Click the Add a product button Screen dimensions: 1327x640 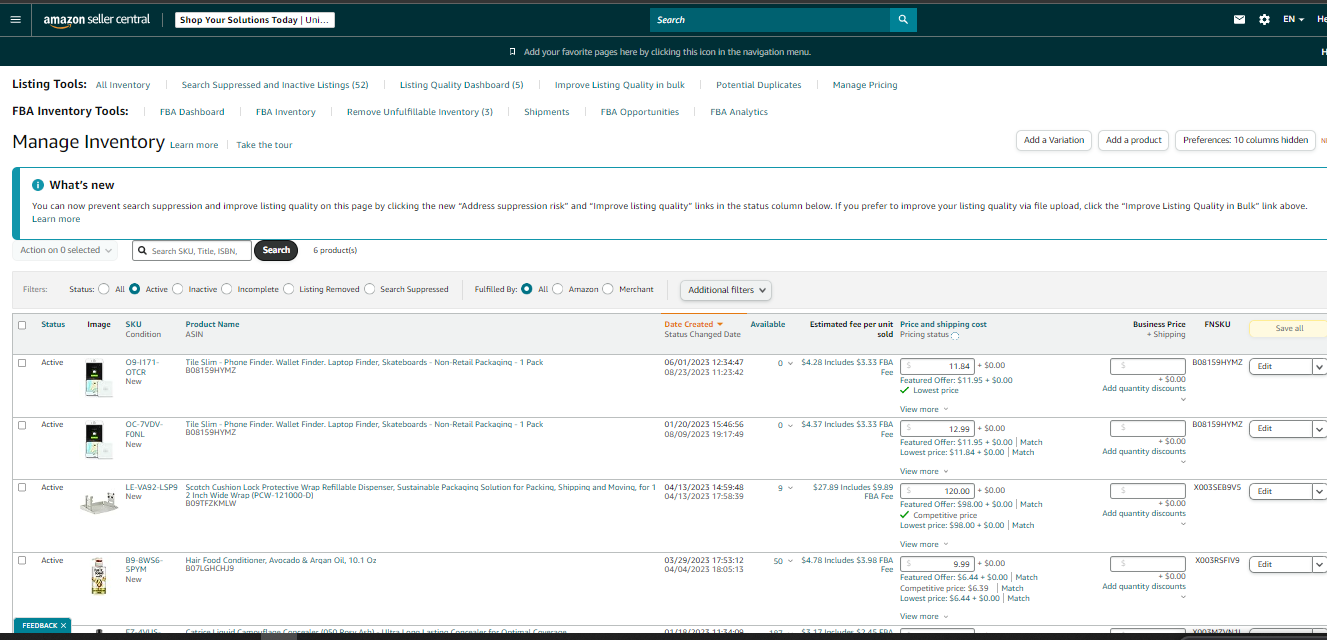click(1134, 140)
